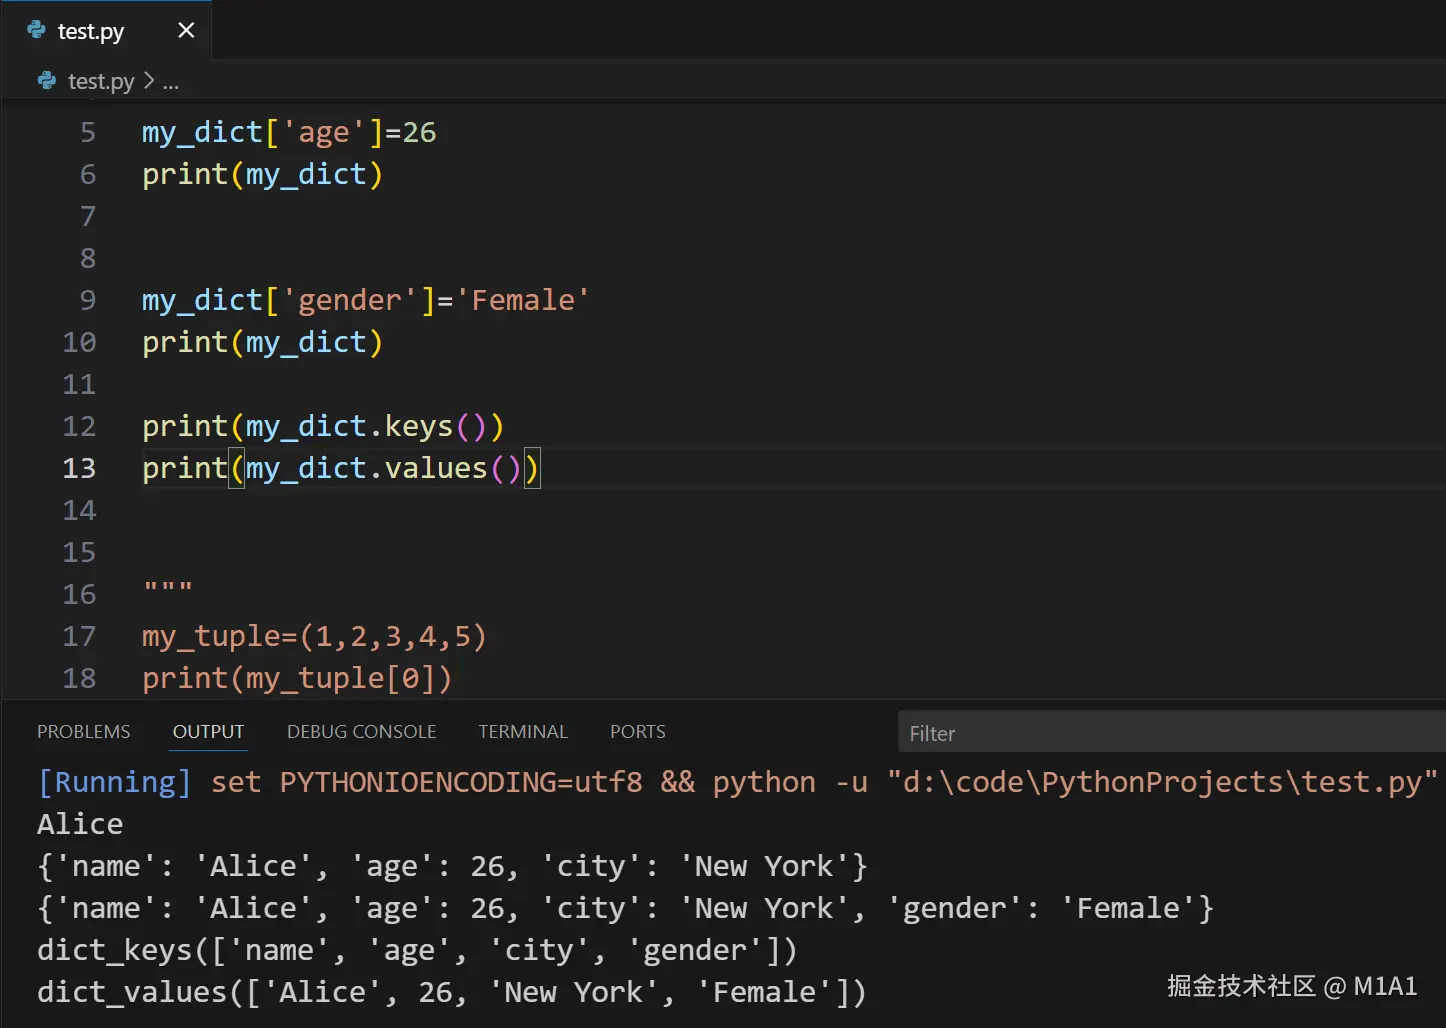Show the PORTS panel tab
This screenshot has height=1028, width=1446.
[637, 731]
